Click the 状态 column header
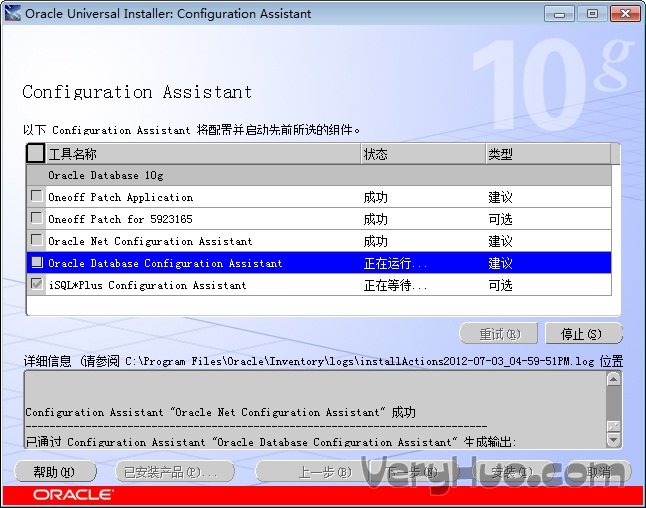Viewport: 646px width, 508px height. coord(424,154)
